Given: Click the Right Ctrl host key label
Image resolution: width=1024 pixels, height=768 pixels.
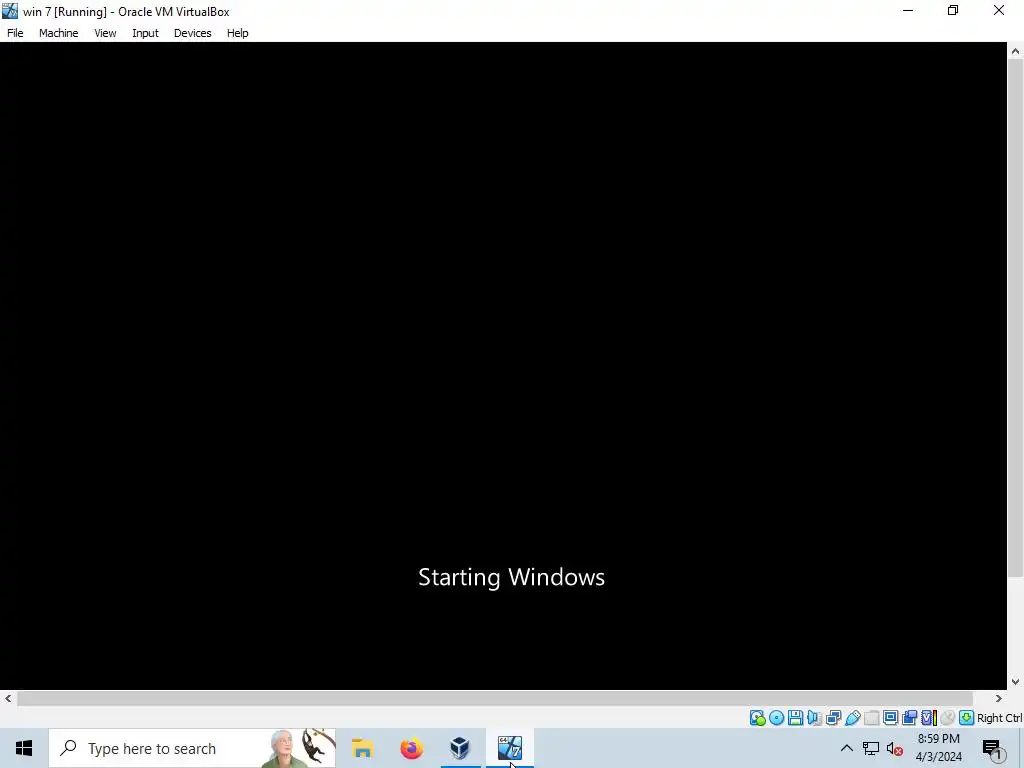Looking at the screenshot, I should click(x=1000, y=718).
